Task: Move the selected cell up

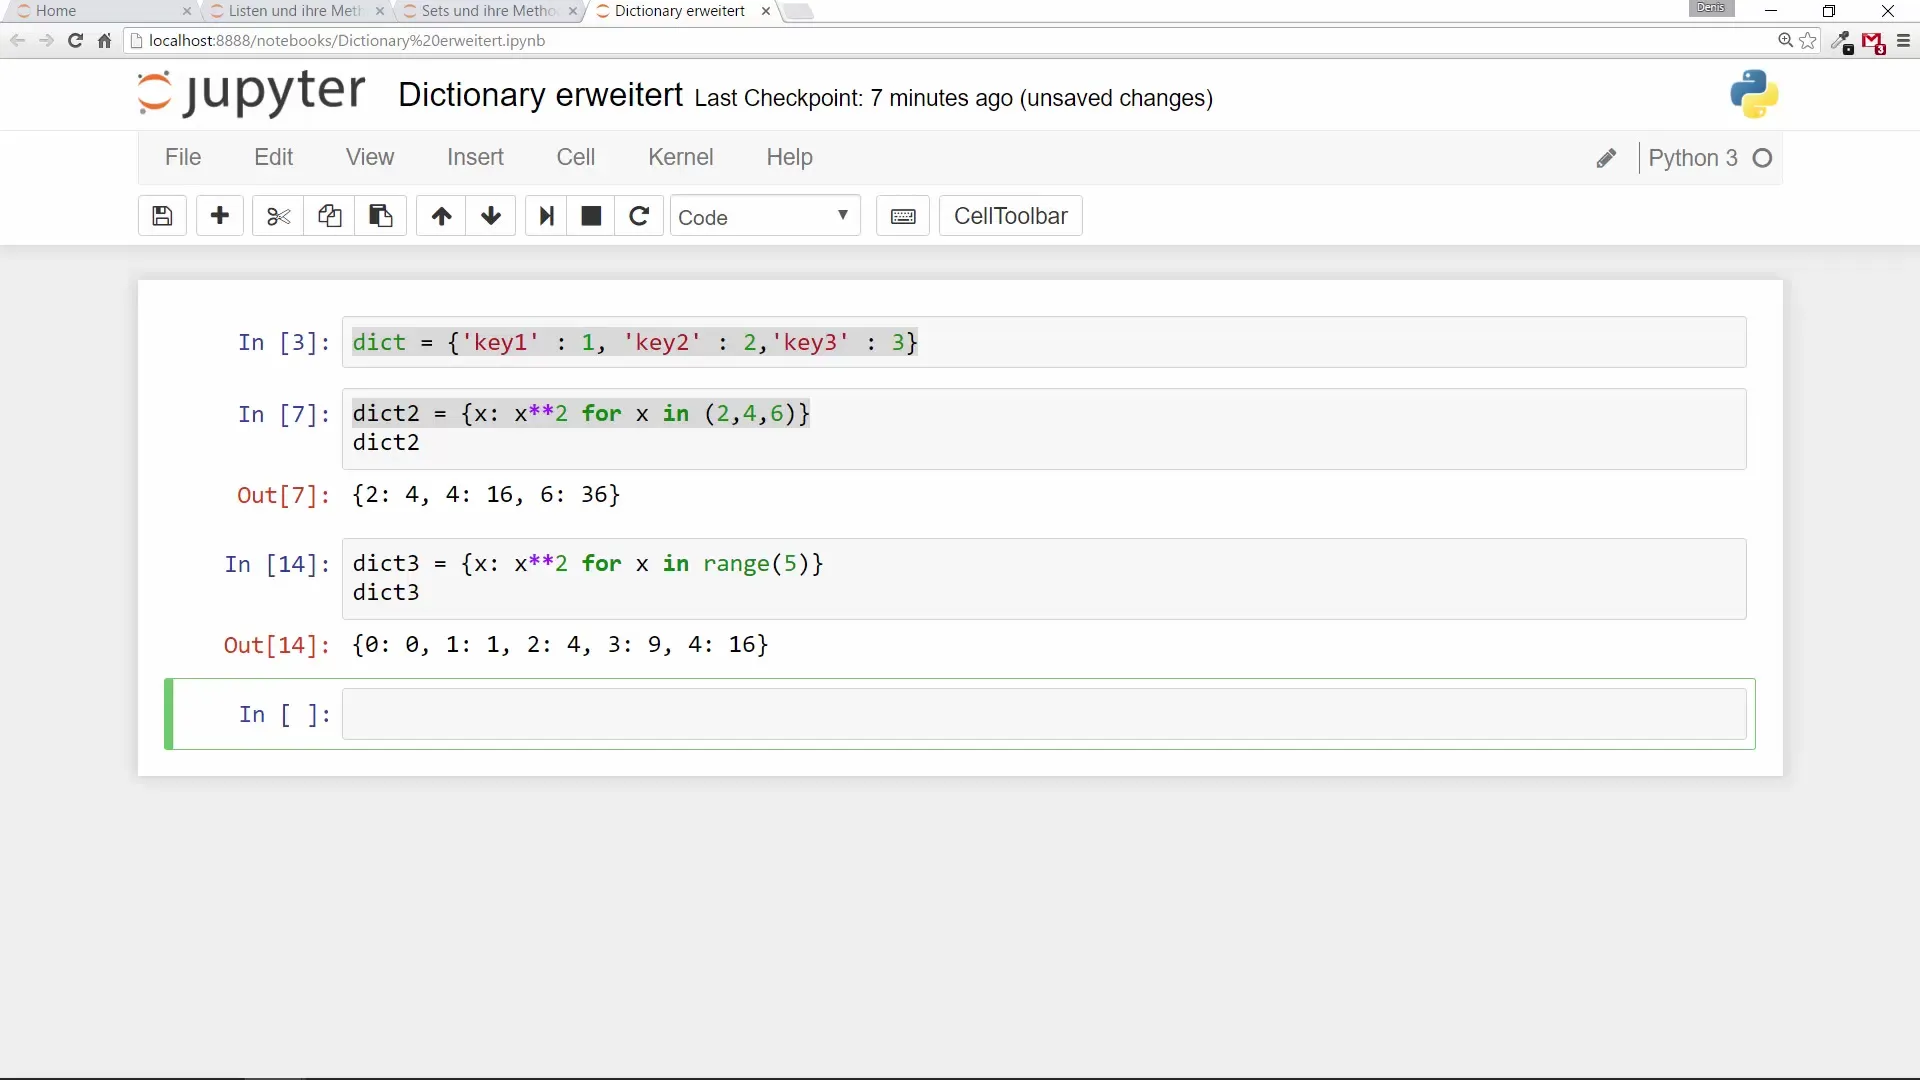Action: click(x=441, y=216)
